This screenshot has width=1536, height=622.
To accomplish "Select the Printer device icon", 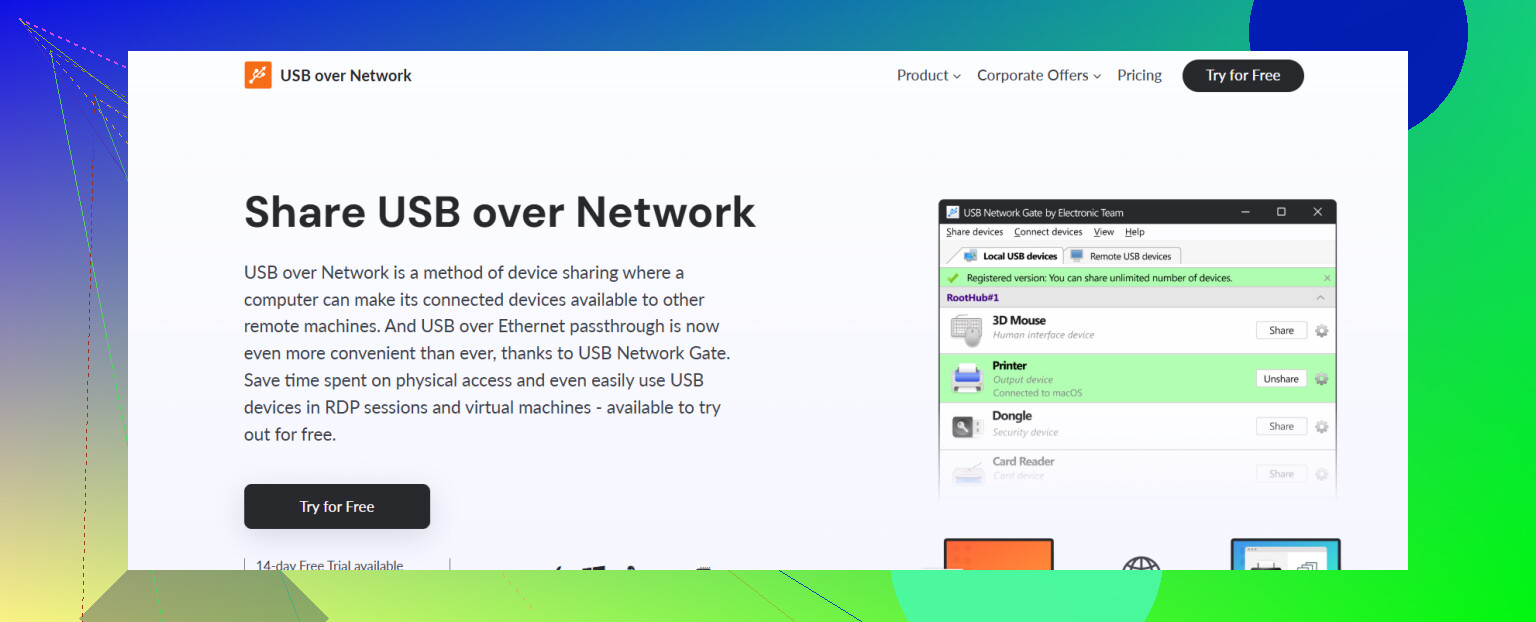I will (x=966, y=378).
